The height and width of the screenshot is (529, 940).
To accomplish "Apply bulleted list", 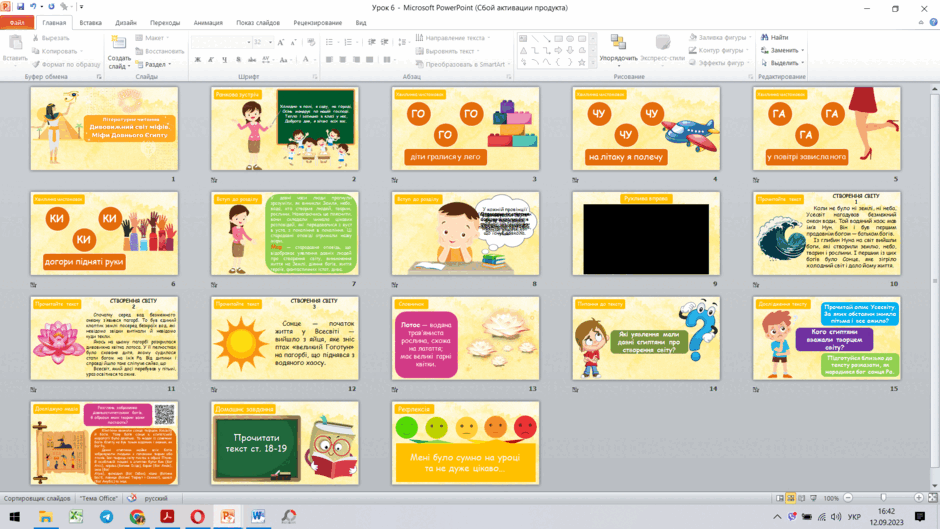I will [330, 42].
